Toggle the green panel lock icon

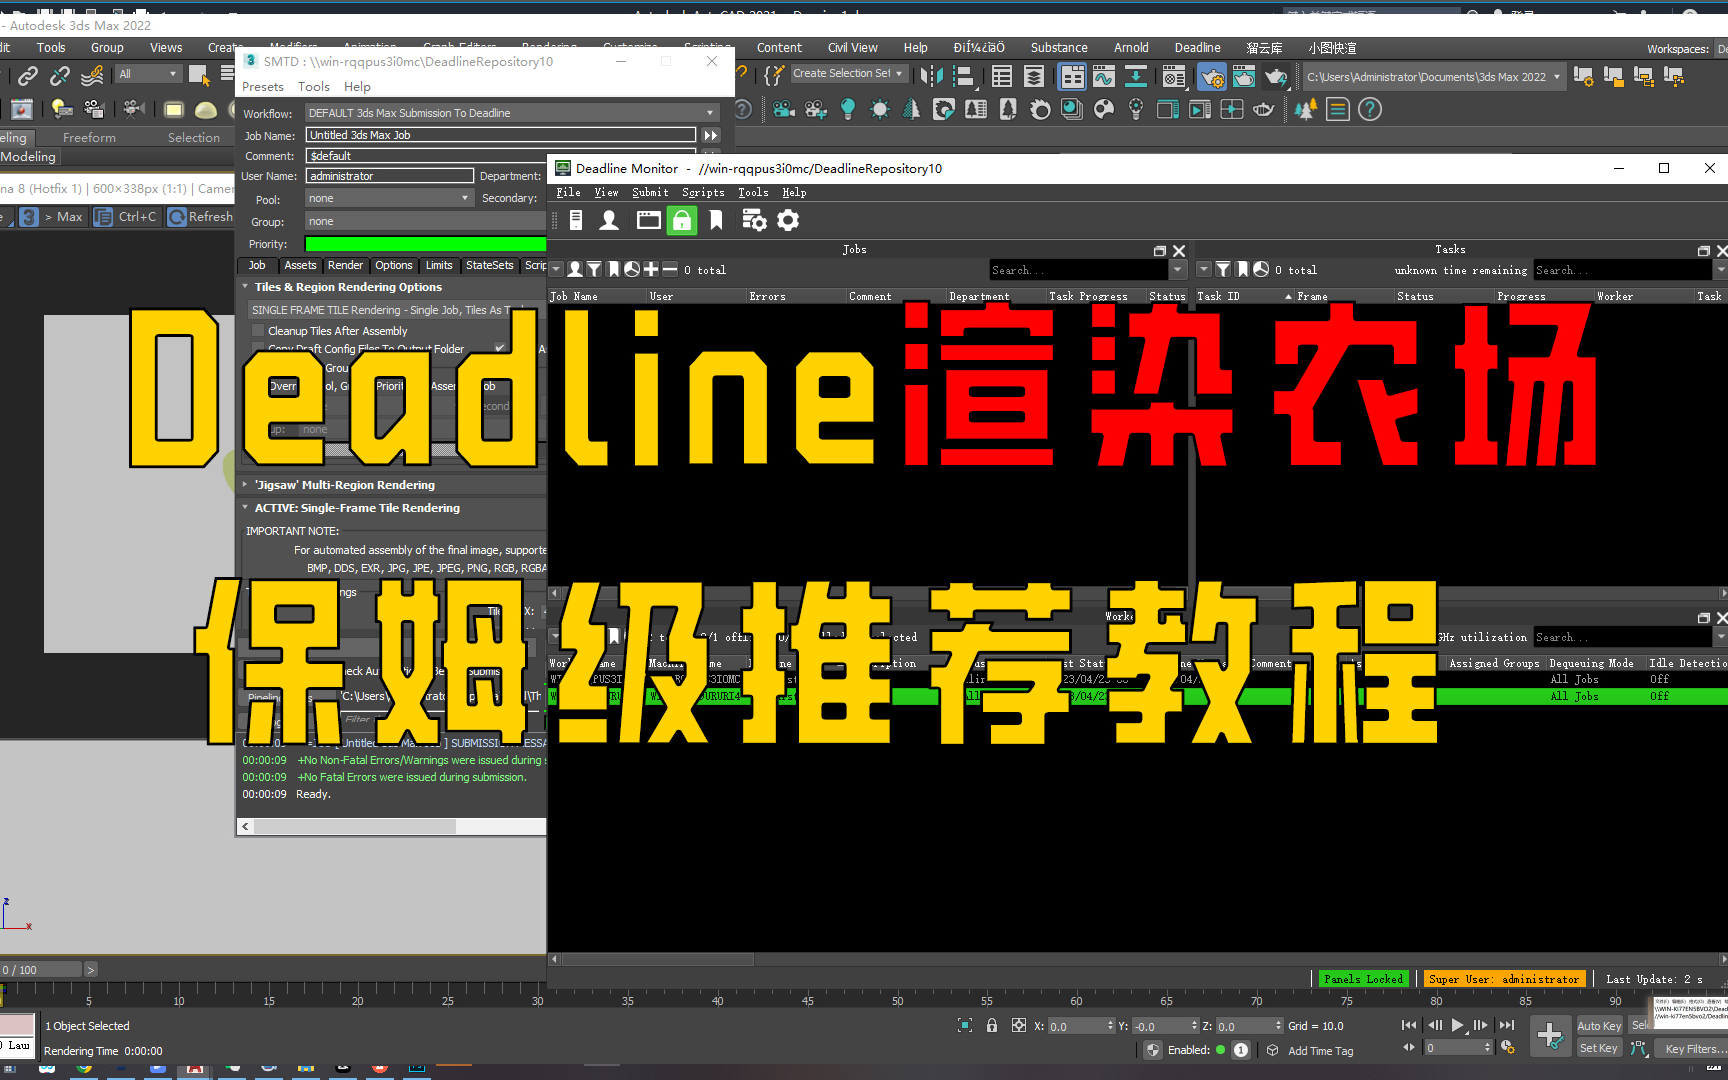[682, 220]
